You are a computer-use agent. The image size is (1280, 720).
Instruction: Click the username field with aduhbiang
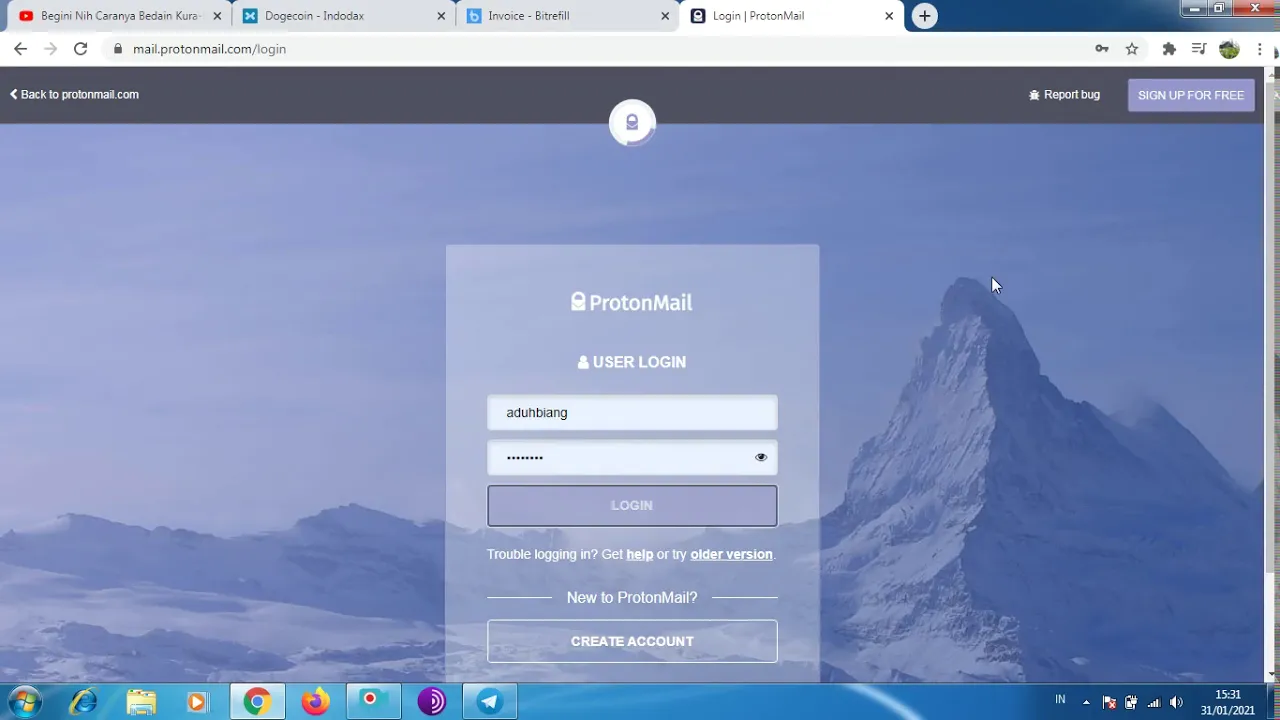tap(632, 413)
